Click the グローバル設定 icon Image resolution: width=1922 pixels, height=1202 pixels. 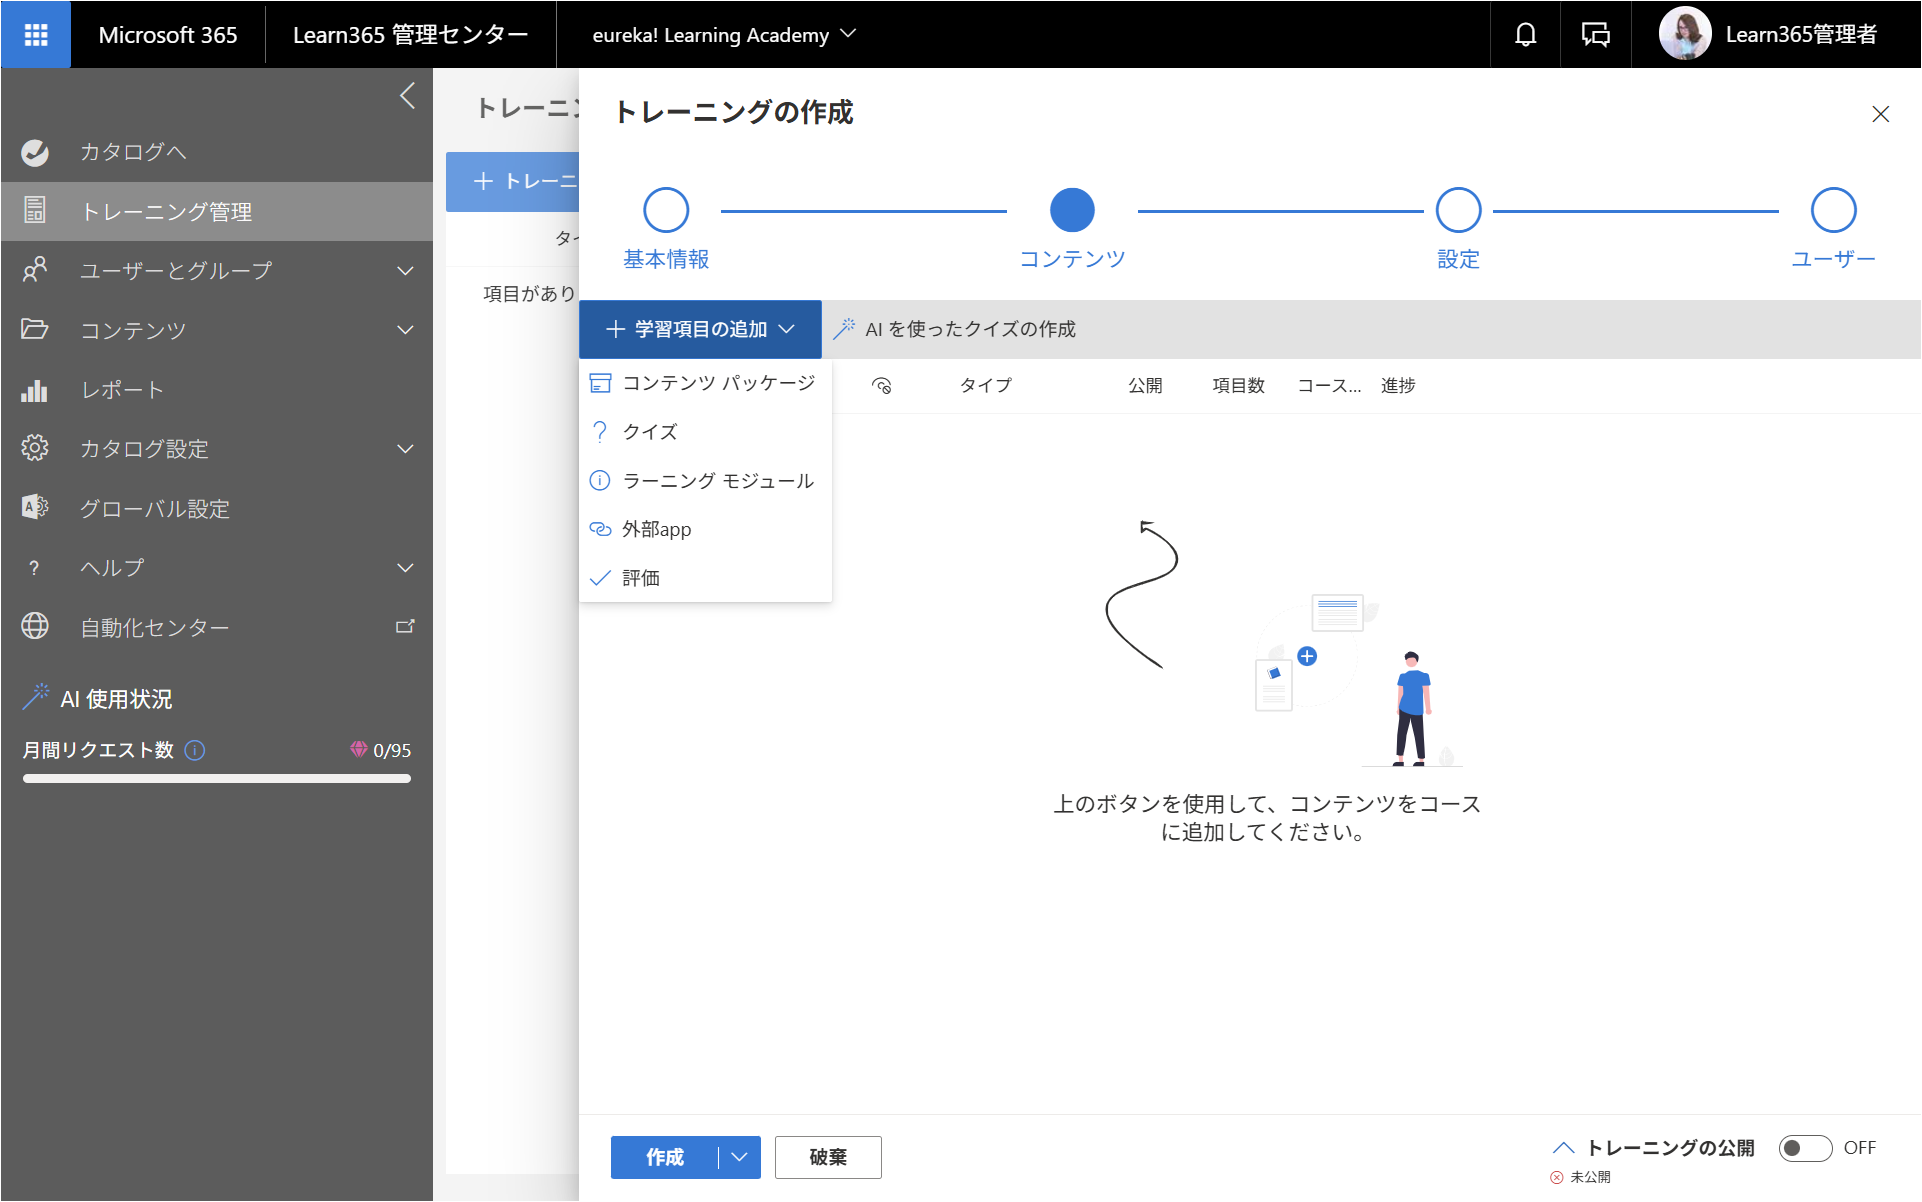35,508
